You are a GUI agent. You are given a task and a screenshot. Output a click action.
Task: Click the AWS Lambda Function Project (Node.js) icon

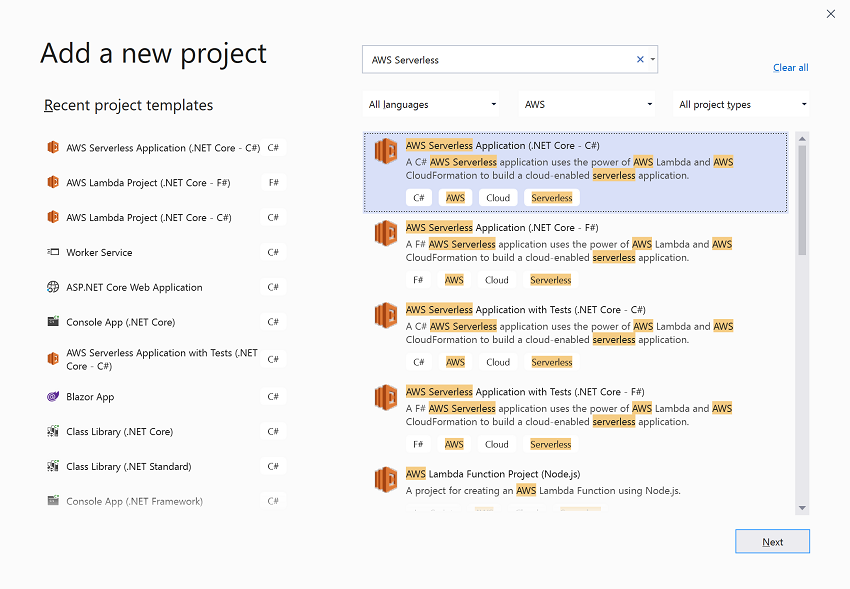click(x=386, y=480)
